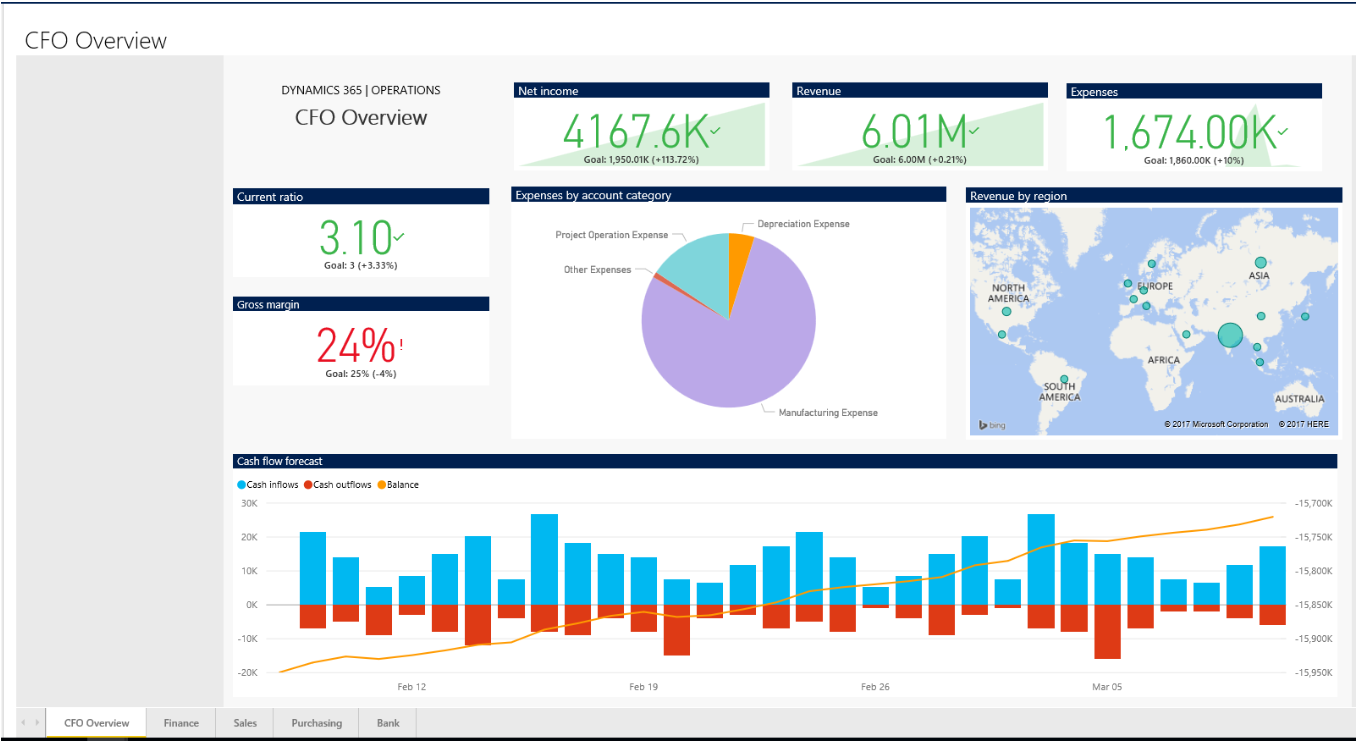
Task: Click the red exclamation mark beside 24%
Action: (401, 345)
